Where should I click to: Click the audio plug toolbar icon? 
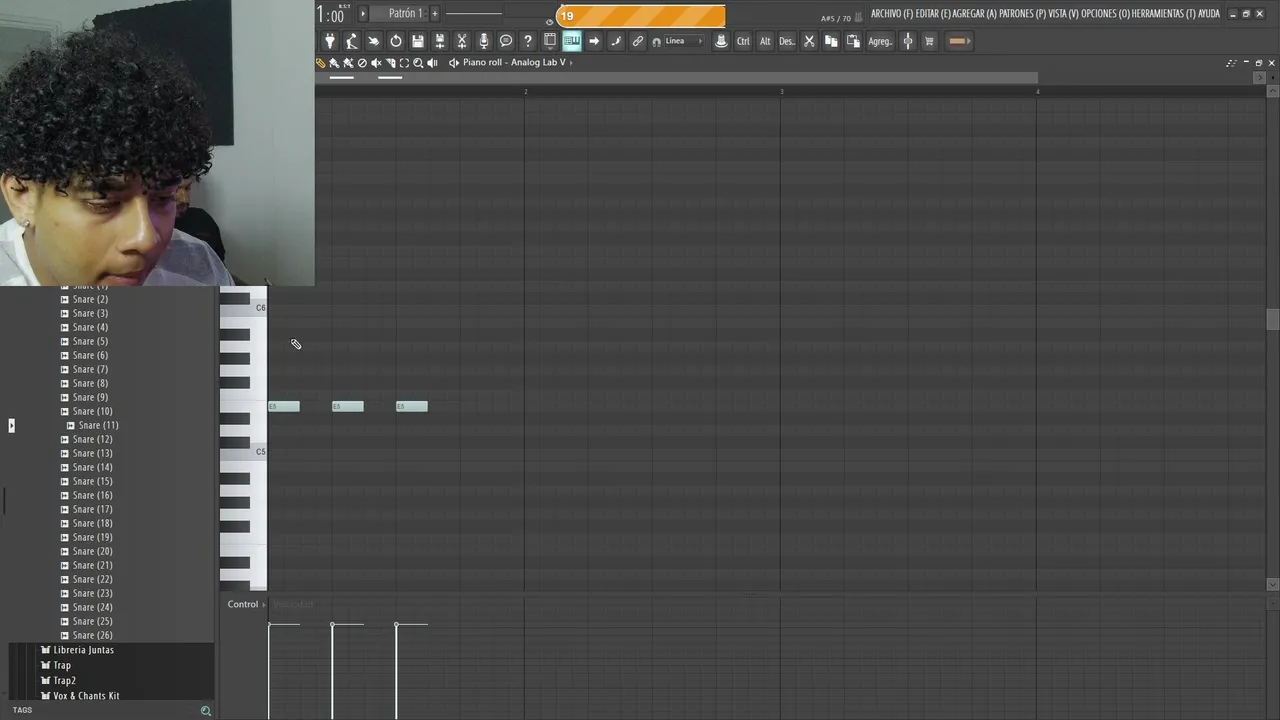point(330,41)
